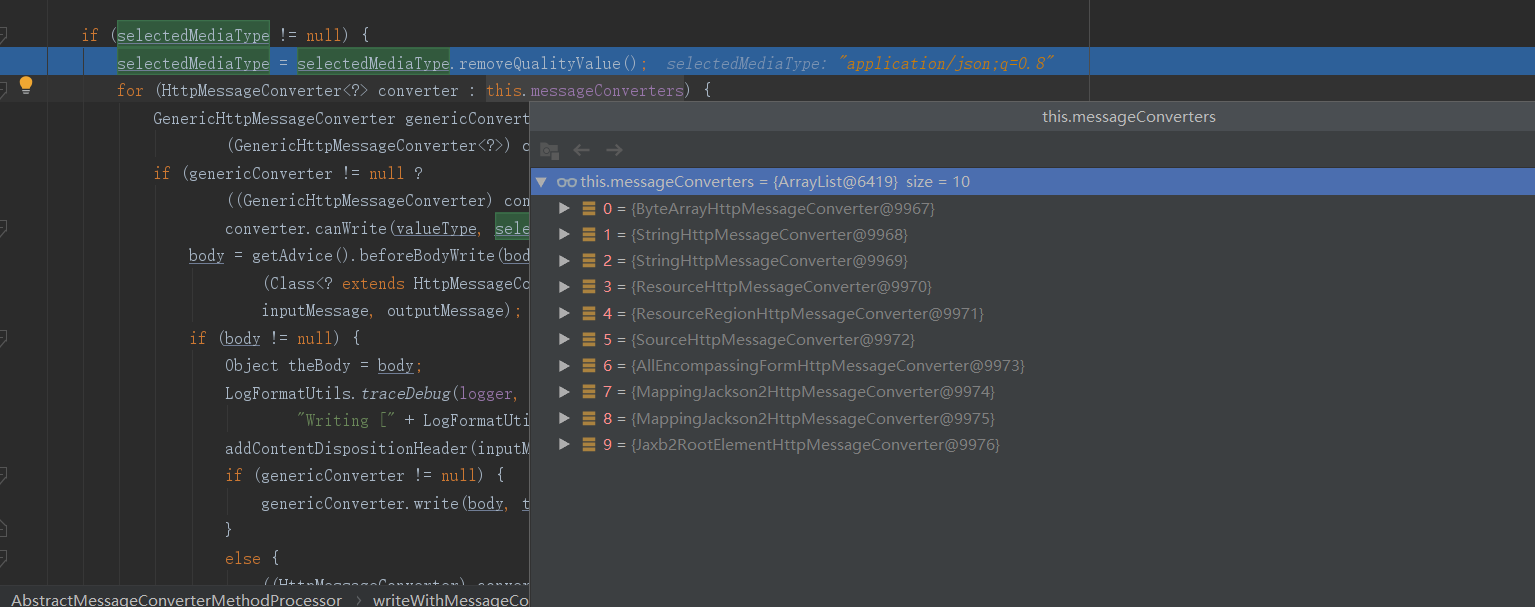This screenshot has height=607, width=1535.
Task: Click the field icon of SourceHttpMessageConverter@9972
Action: click(x=590, y=340)
